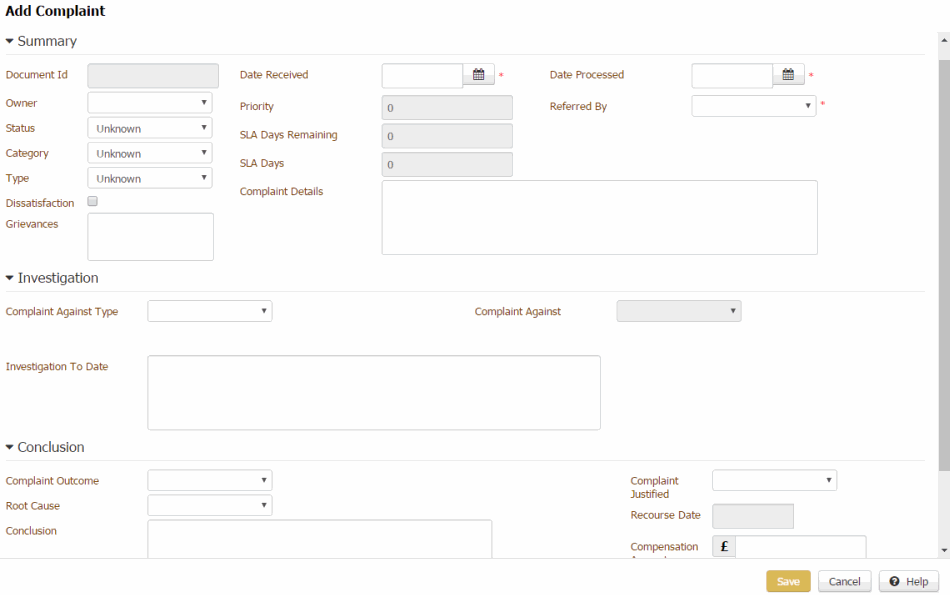Viewport: 950px width, 595px height.
Task: Collapse the Investigation section
Action: click(x=9, y=278)
